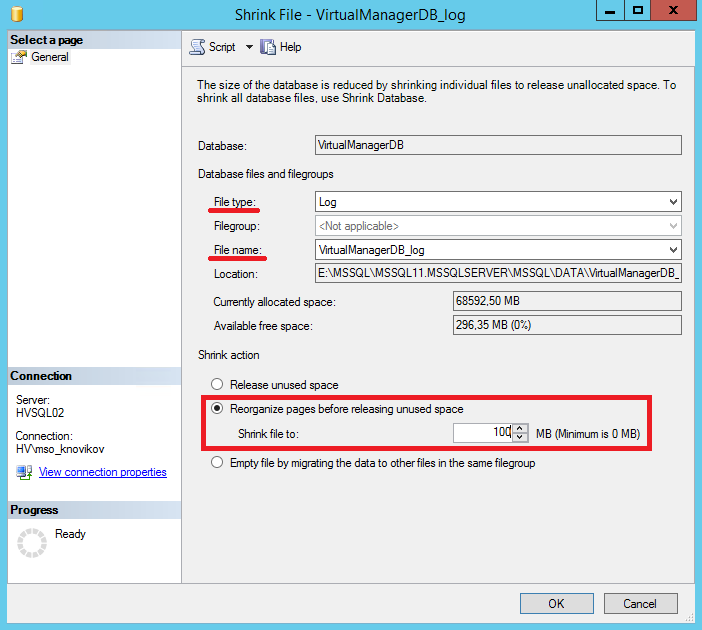Open View connection properties link
This screenshot has width=702, height=630.
coord(103,472)
